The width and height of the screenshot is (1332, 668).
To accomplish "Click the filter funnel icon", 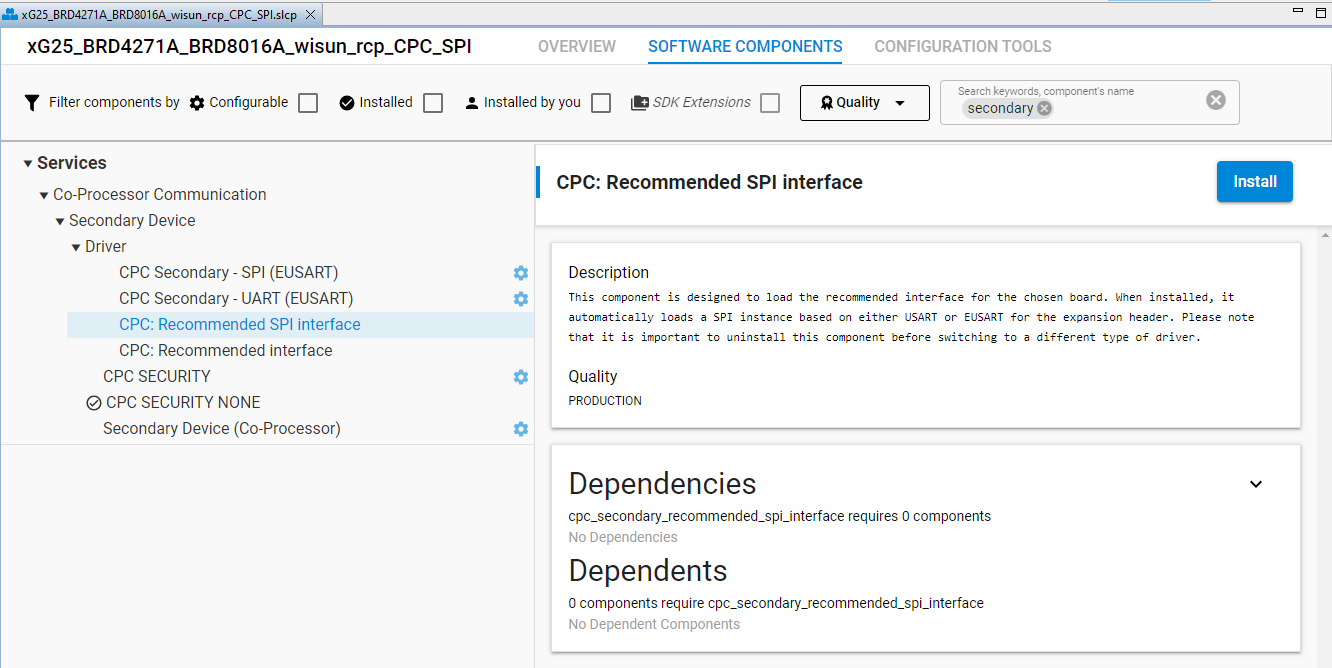I will pyautogui.click(x=32, y=103).
